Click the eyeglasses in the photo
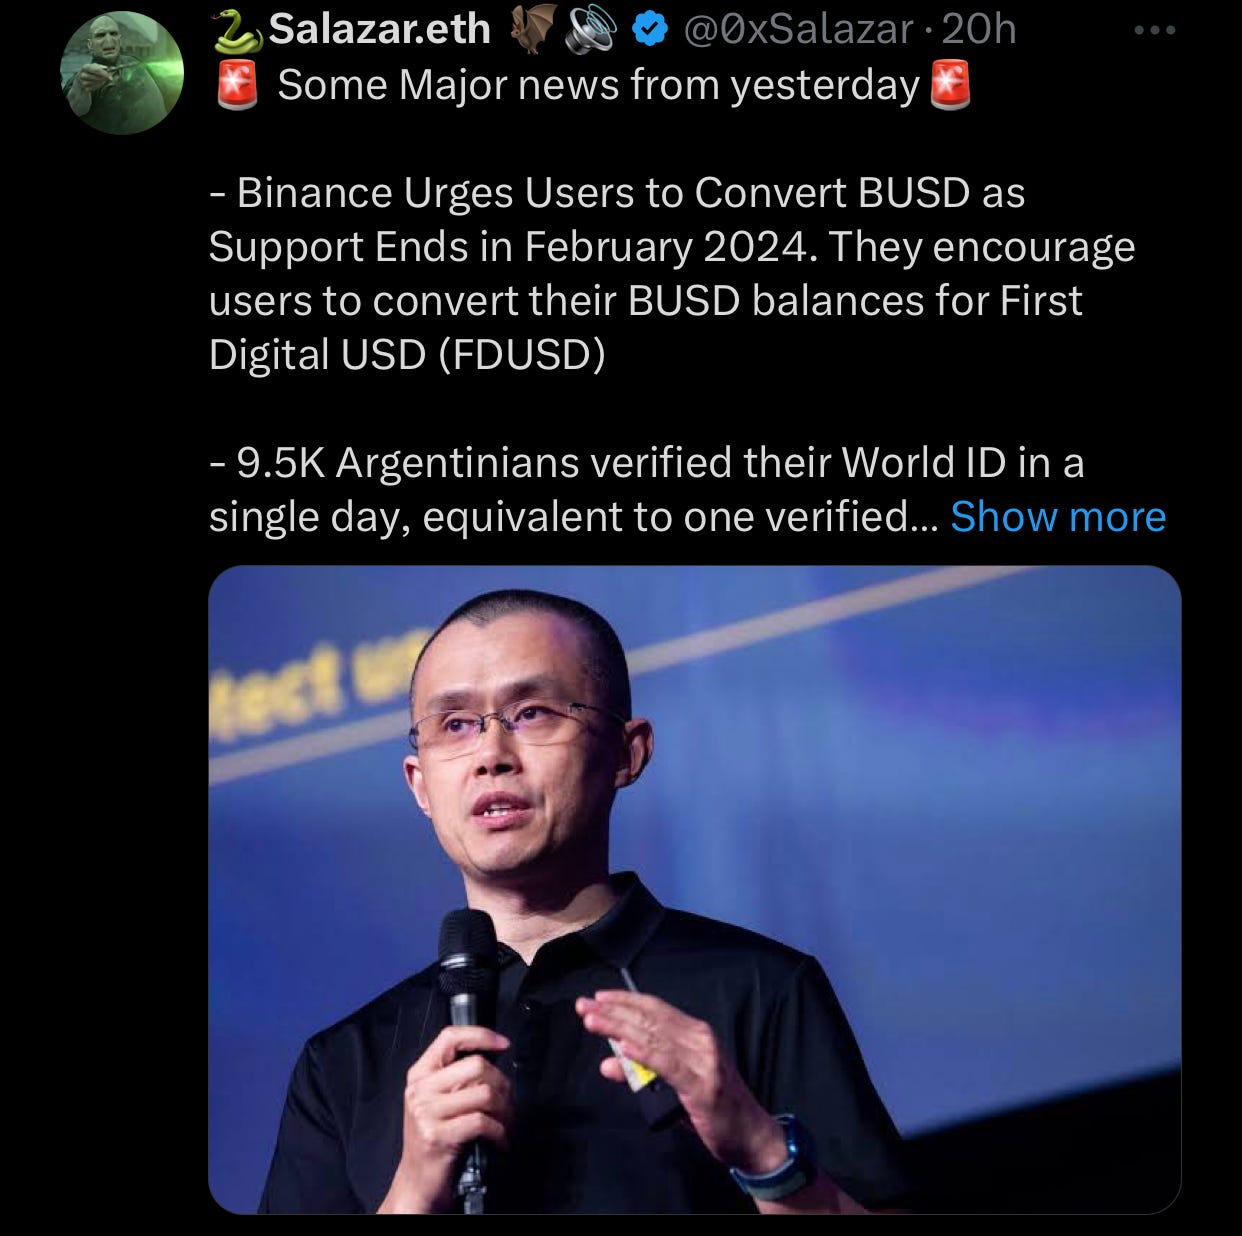The image size is (1242, 1236). point(517,726)
